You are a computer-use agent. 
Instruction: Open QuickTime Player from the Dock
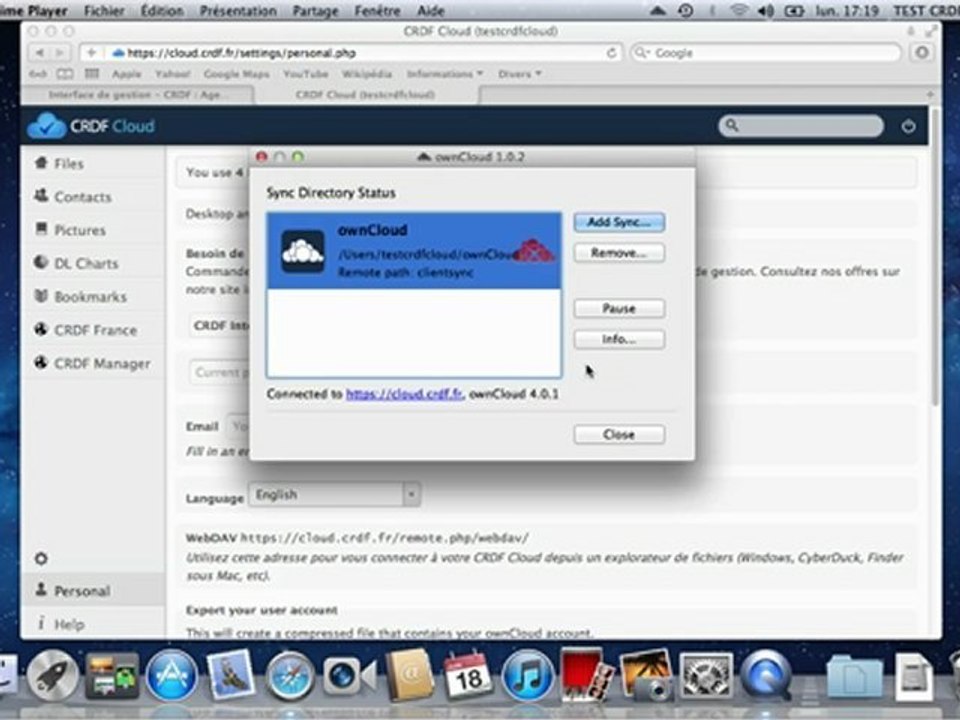[765, 676]
